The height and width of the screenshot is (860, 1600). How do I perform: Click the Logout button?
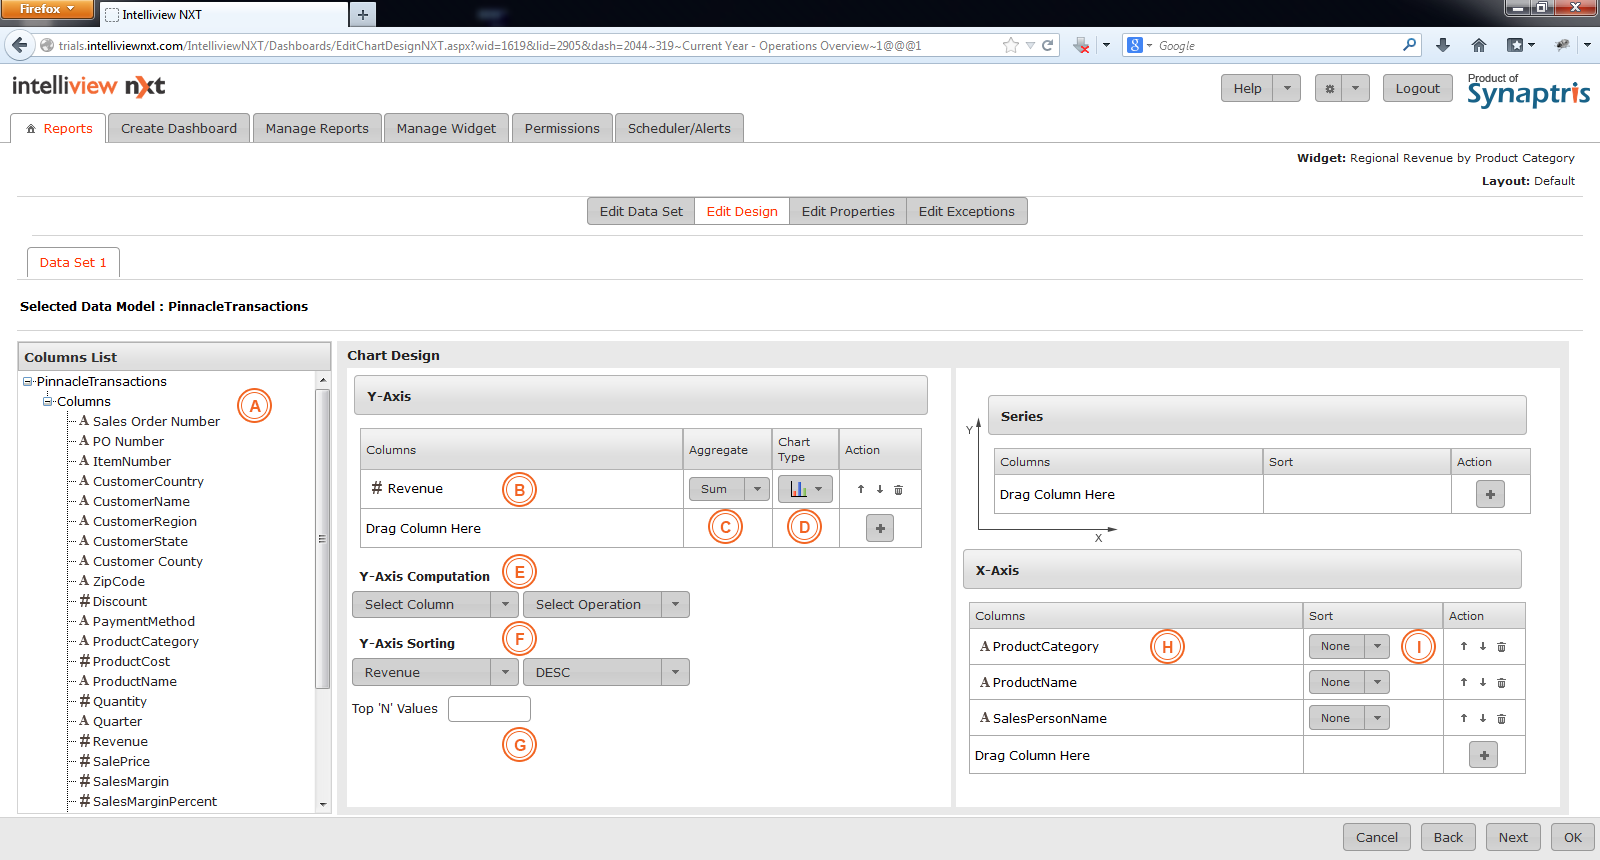(1417, 88)
